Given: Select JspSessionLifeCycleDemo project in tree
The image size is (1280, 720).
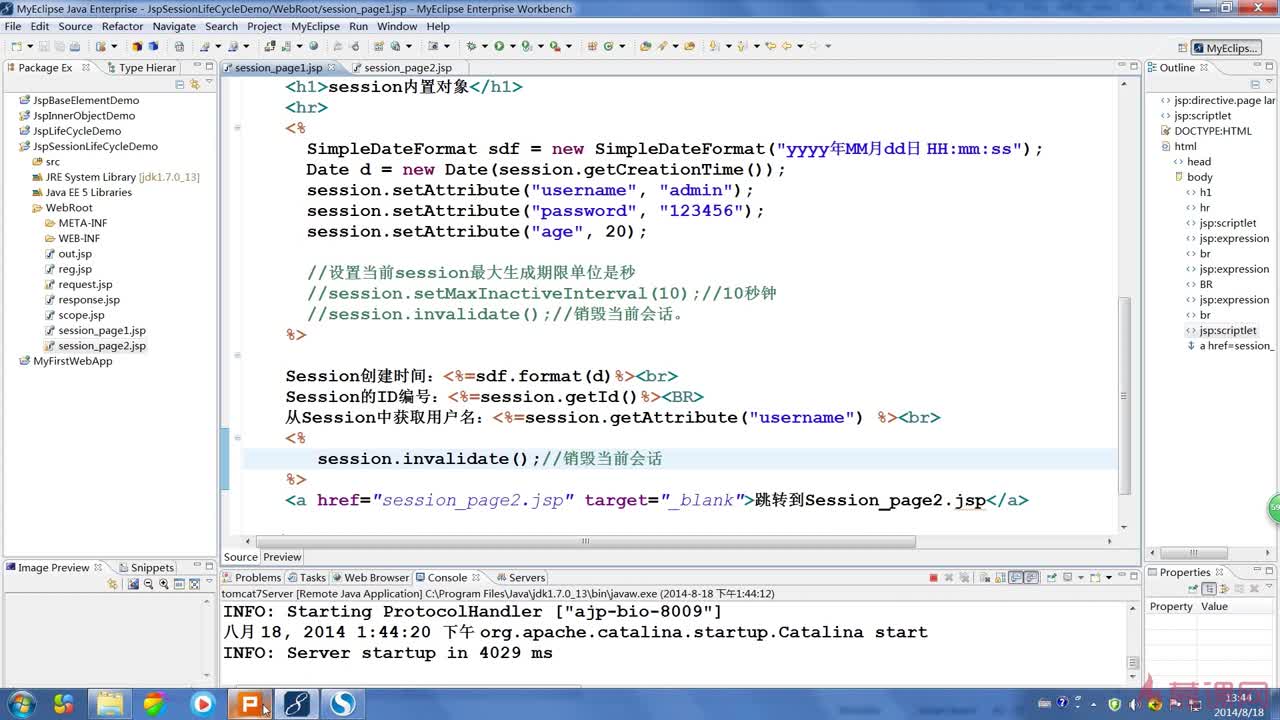Looking at the screenshot, I should 95,146.
